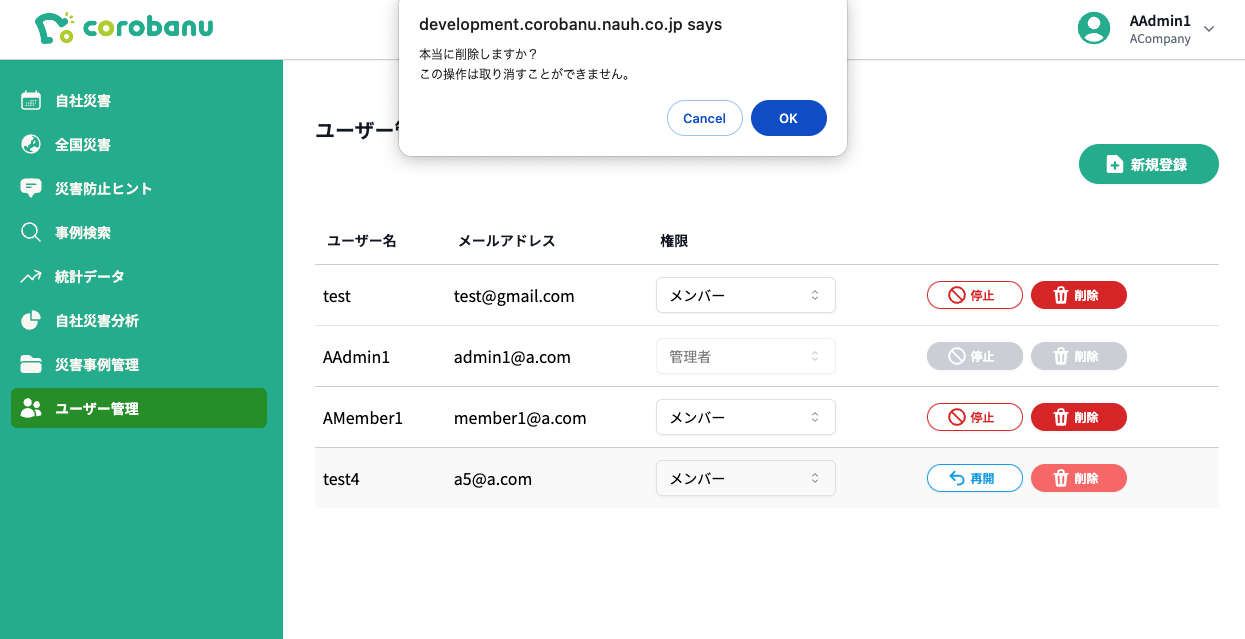This screenshot has width=1245, height=639.
Task: Go to 災害事例管理 menu item
Action: point(139,364)
